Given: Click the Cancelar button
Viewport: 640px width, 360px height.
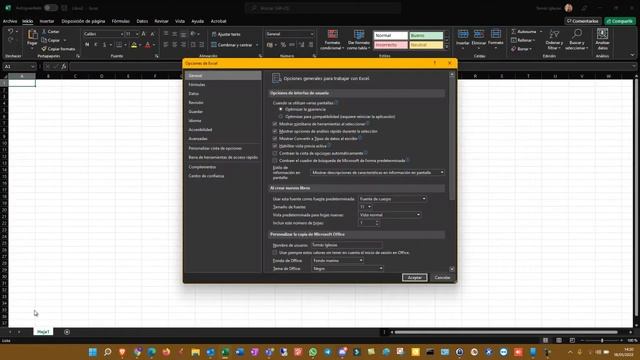Looking at the screenshot, I should [442, 278].
